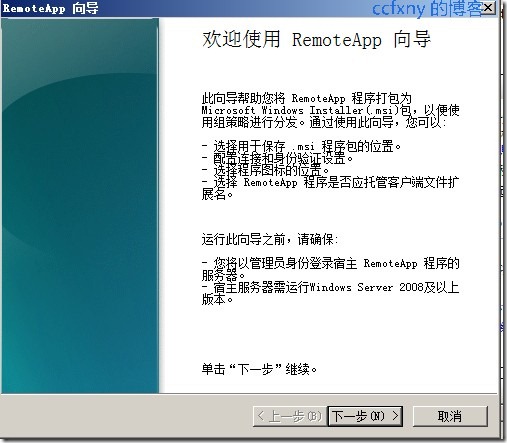The height and width of the screenshot is (443, 507).
Task: Click the bullet 配置连接和身份验证设置
Action: coord(277,158)
